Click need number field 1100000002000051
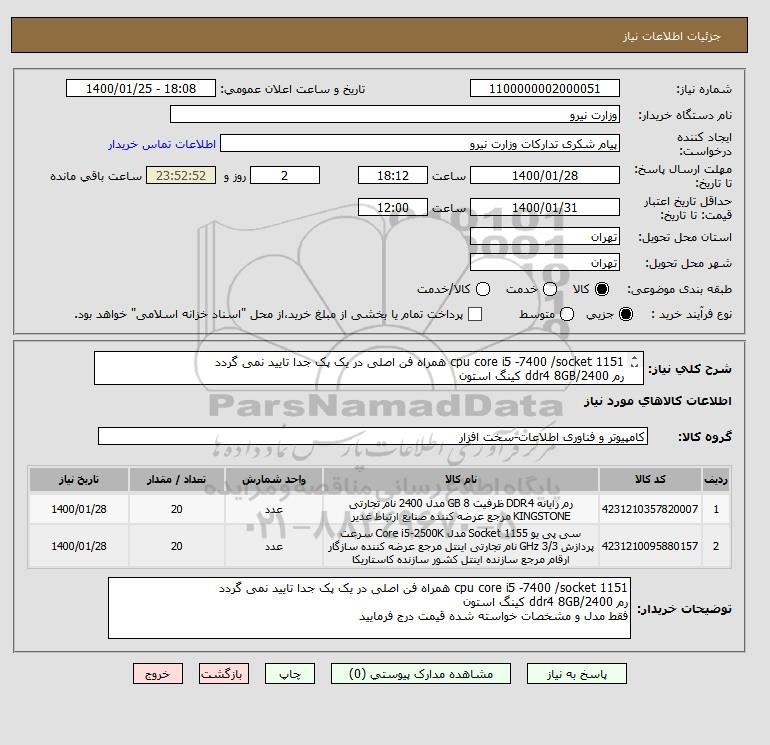This screenshot has width=770, height=745. (545, 89)
